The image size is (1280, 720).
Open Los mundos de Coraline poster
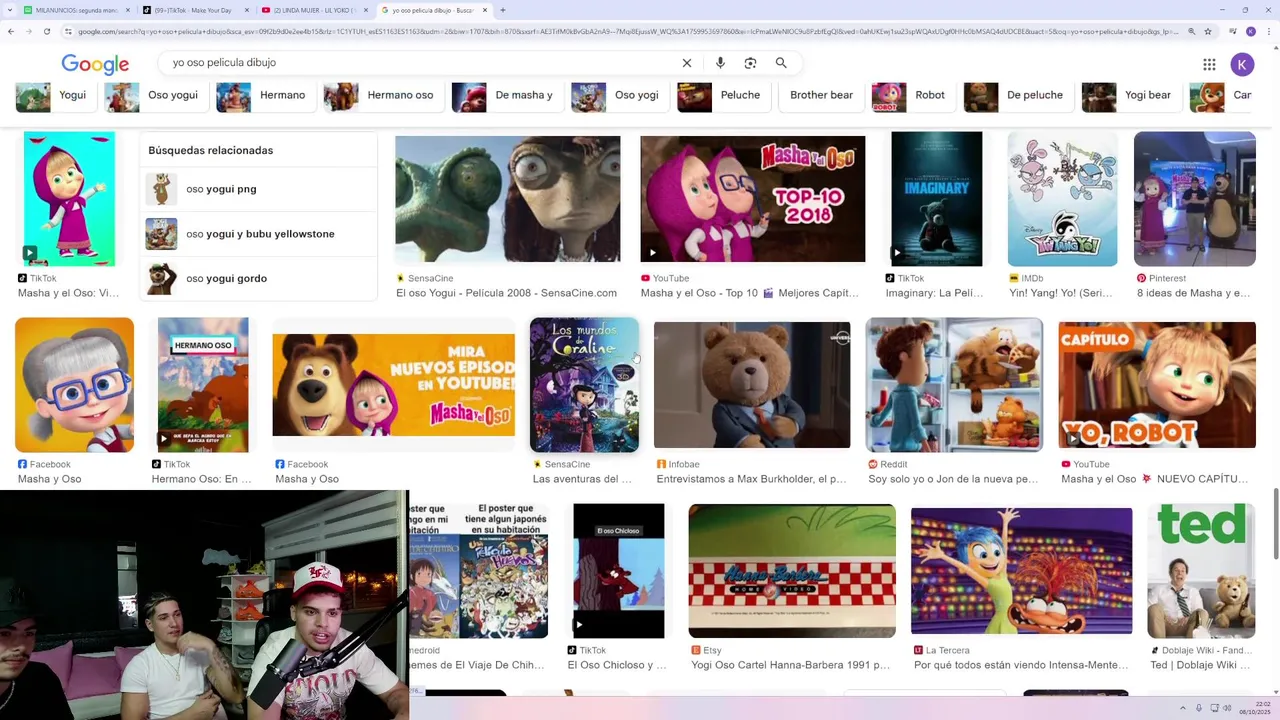(584, 385)
